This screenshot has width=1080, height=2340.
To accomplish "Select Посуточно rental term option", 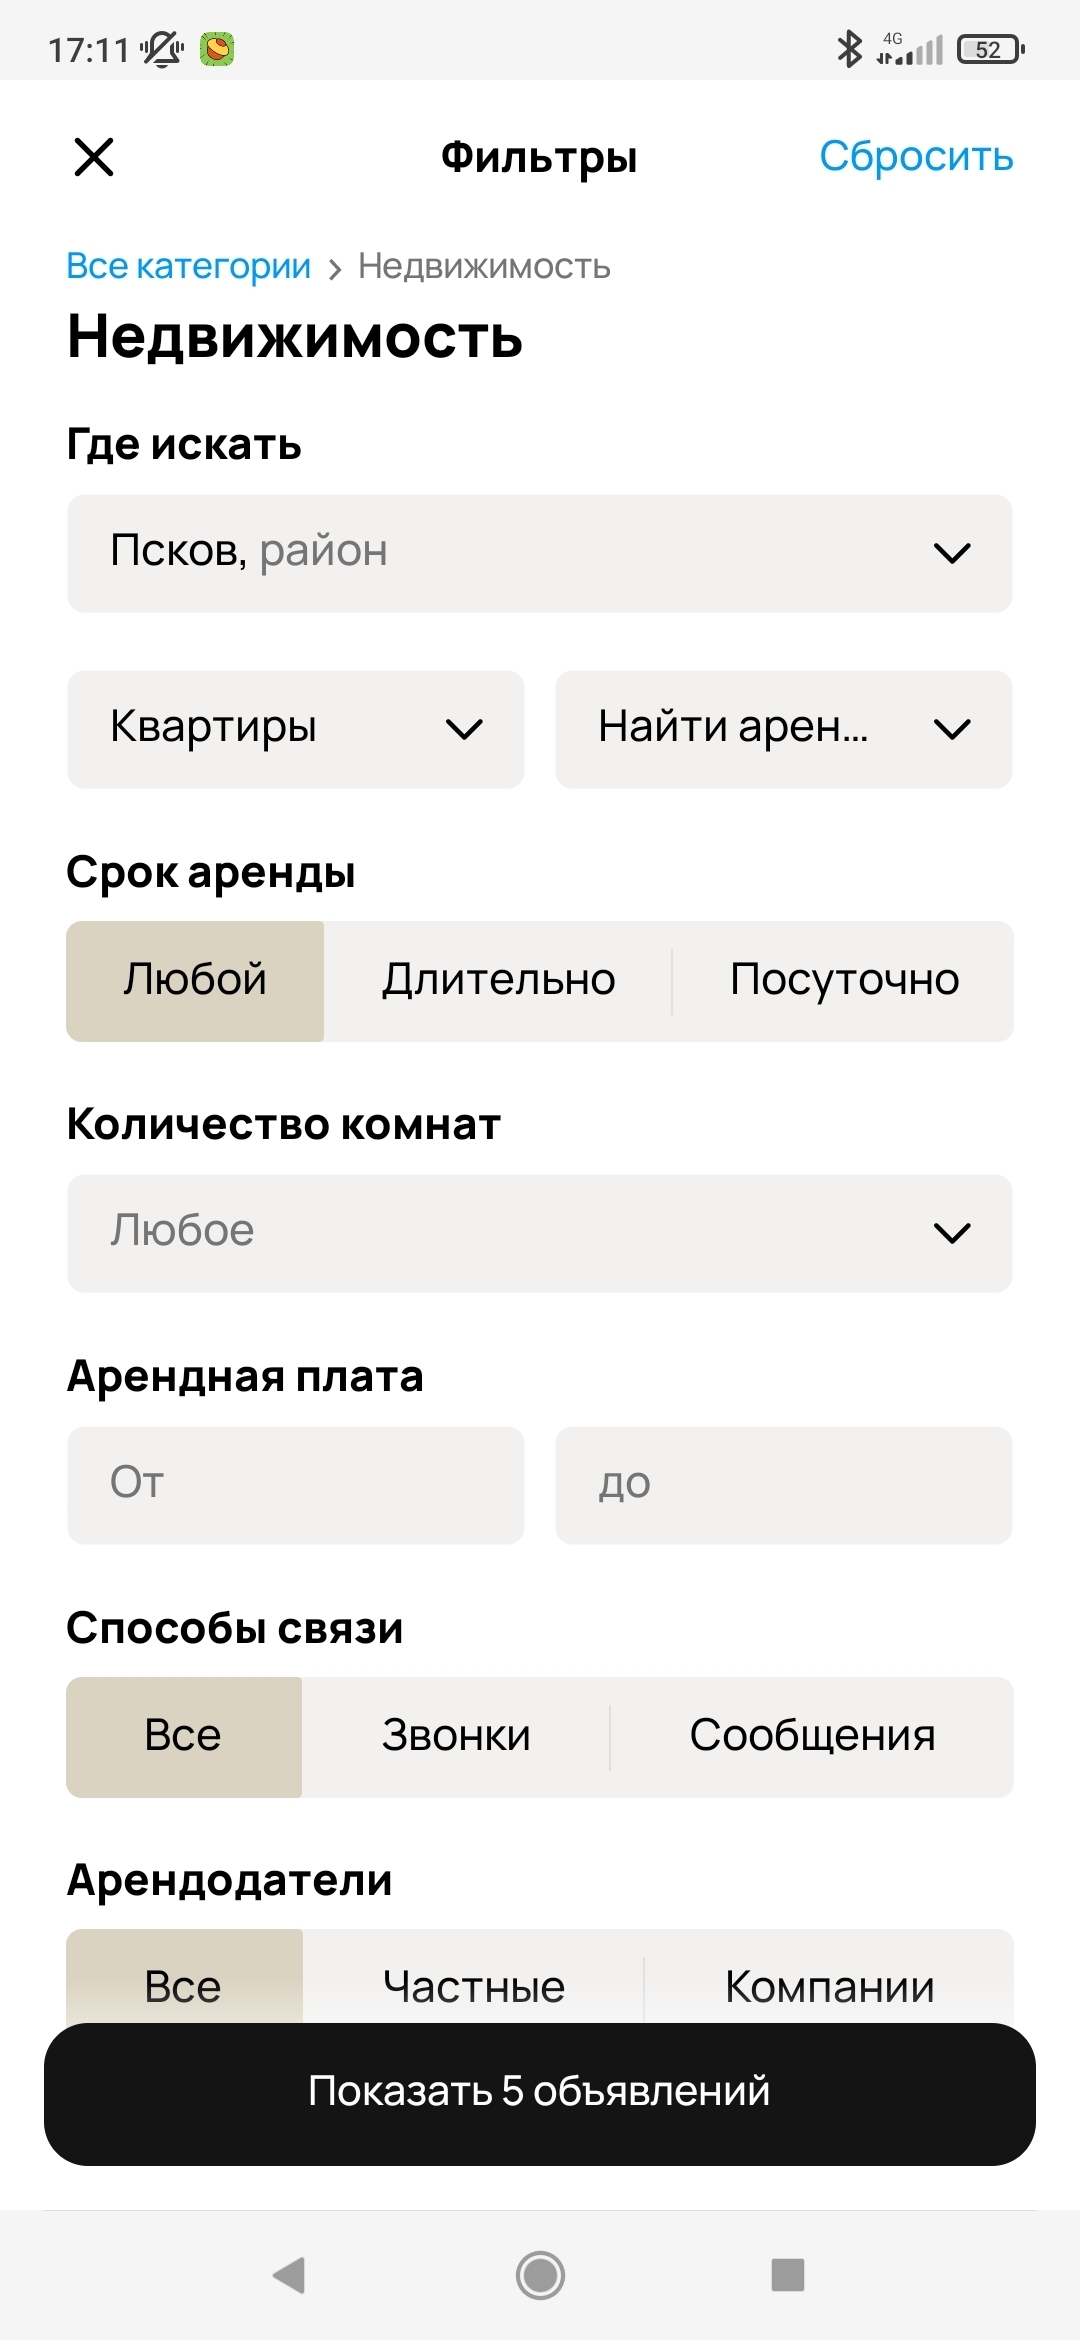I will pos(844,981).
